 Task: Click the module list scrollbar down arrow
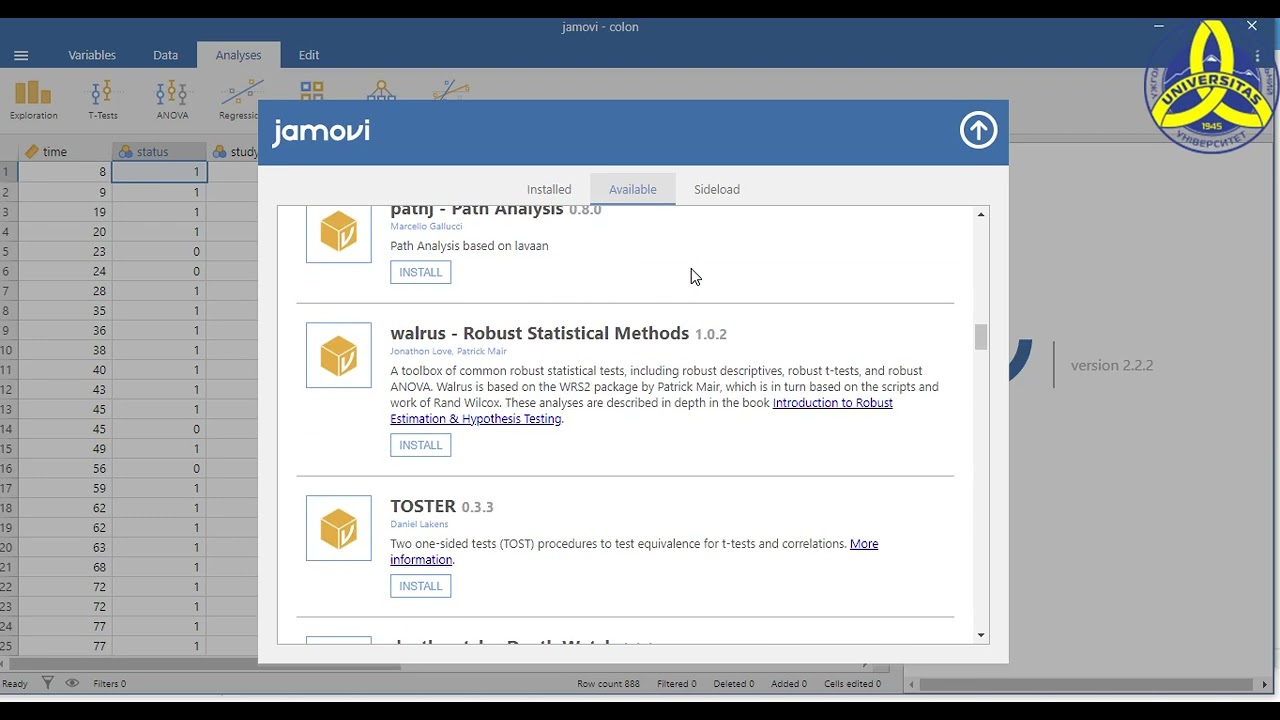click(981, 635)
